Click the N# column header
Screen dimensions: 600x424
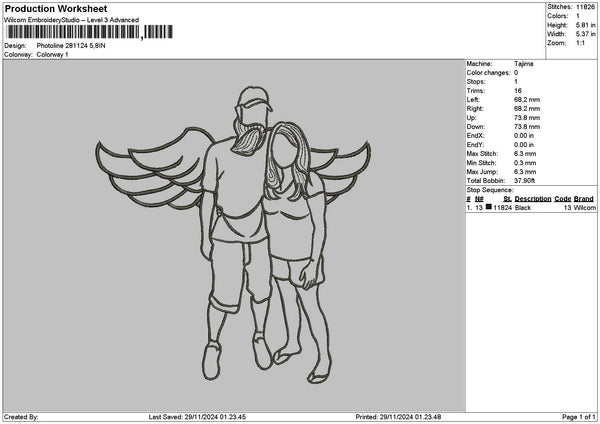479,199
